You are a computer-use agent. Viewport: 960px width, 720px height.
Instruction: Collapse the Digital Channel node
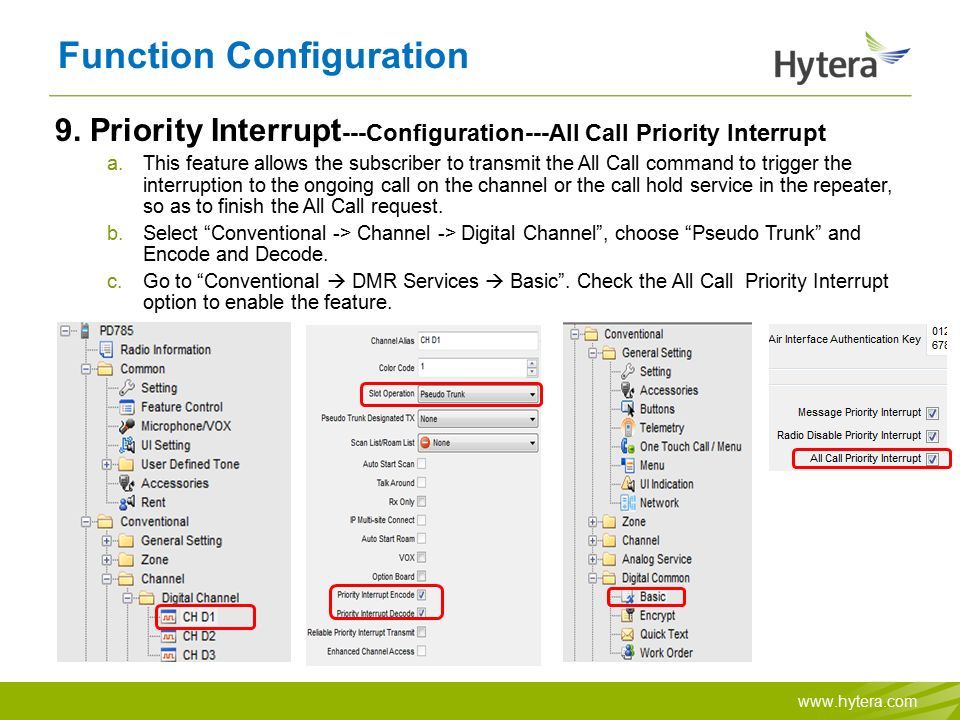(127, 598)
